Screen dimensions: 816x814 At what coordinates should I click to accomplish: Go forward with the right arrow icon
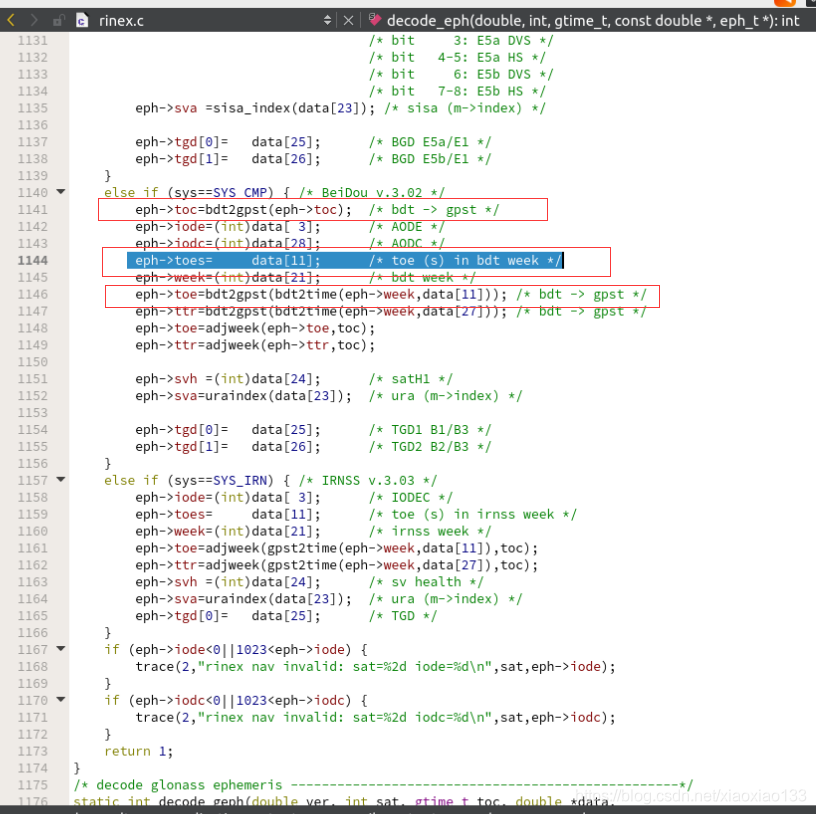34,20
